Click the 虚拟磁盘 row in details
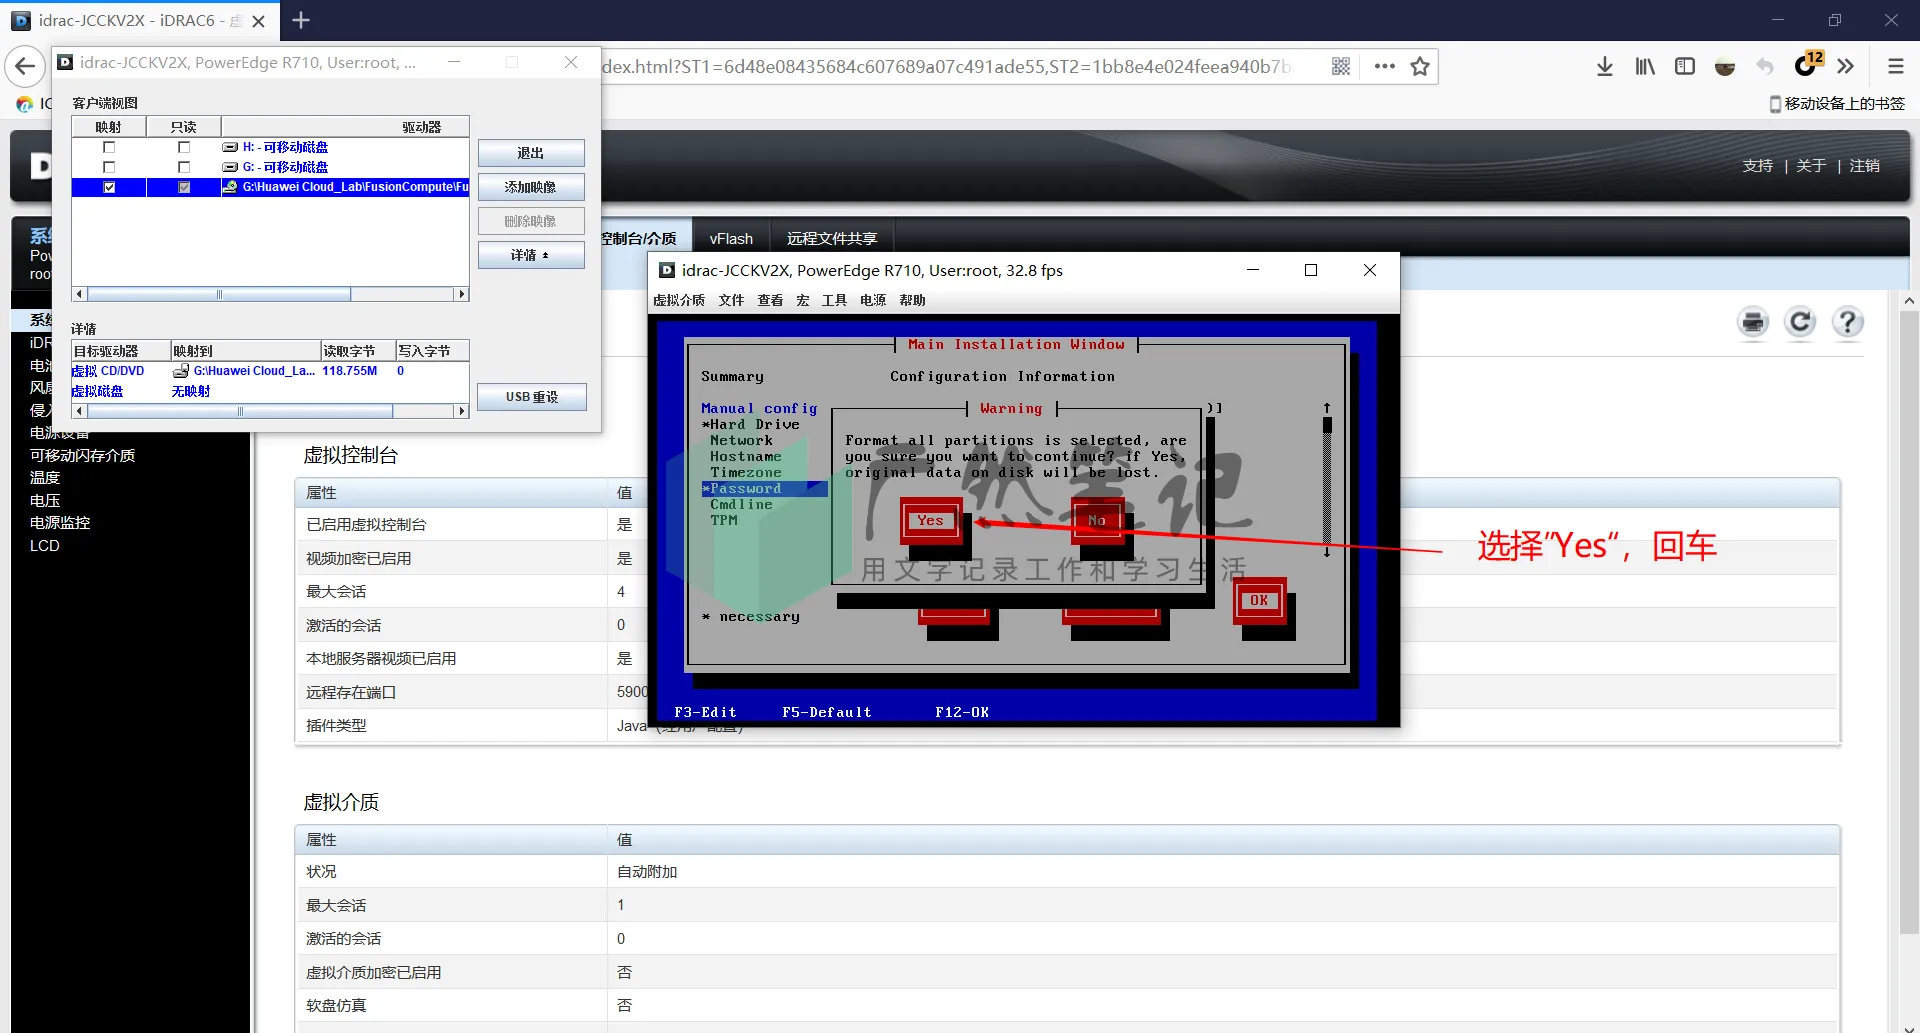 [270, 391]
